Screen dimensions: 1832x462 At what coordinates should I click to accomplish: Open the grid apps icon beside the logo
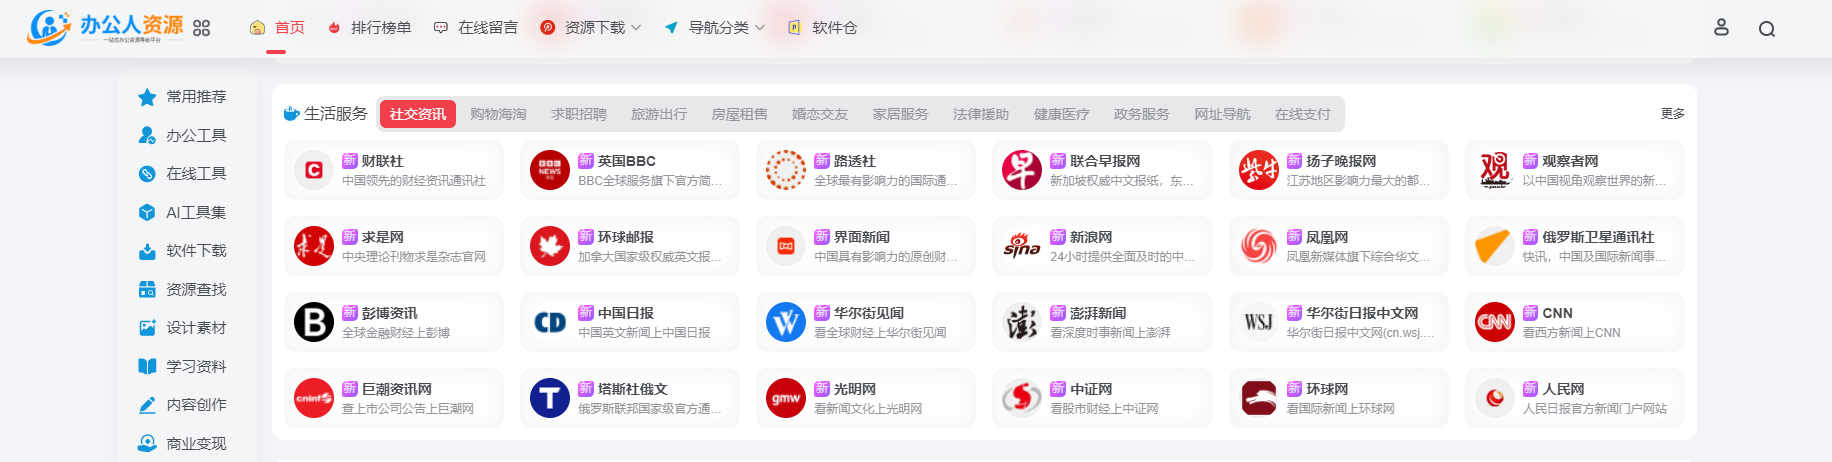201,28
